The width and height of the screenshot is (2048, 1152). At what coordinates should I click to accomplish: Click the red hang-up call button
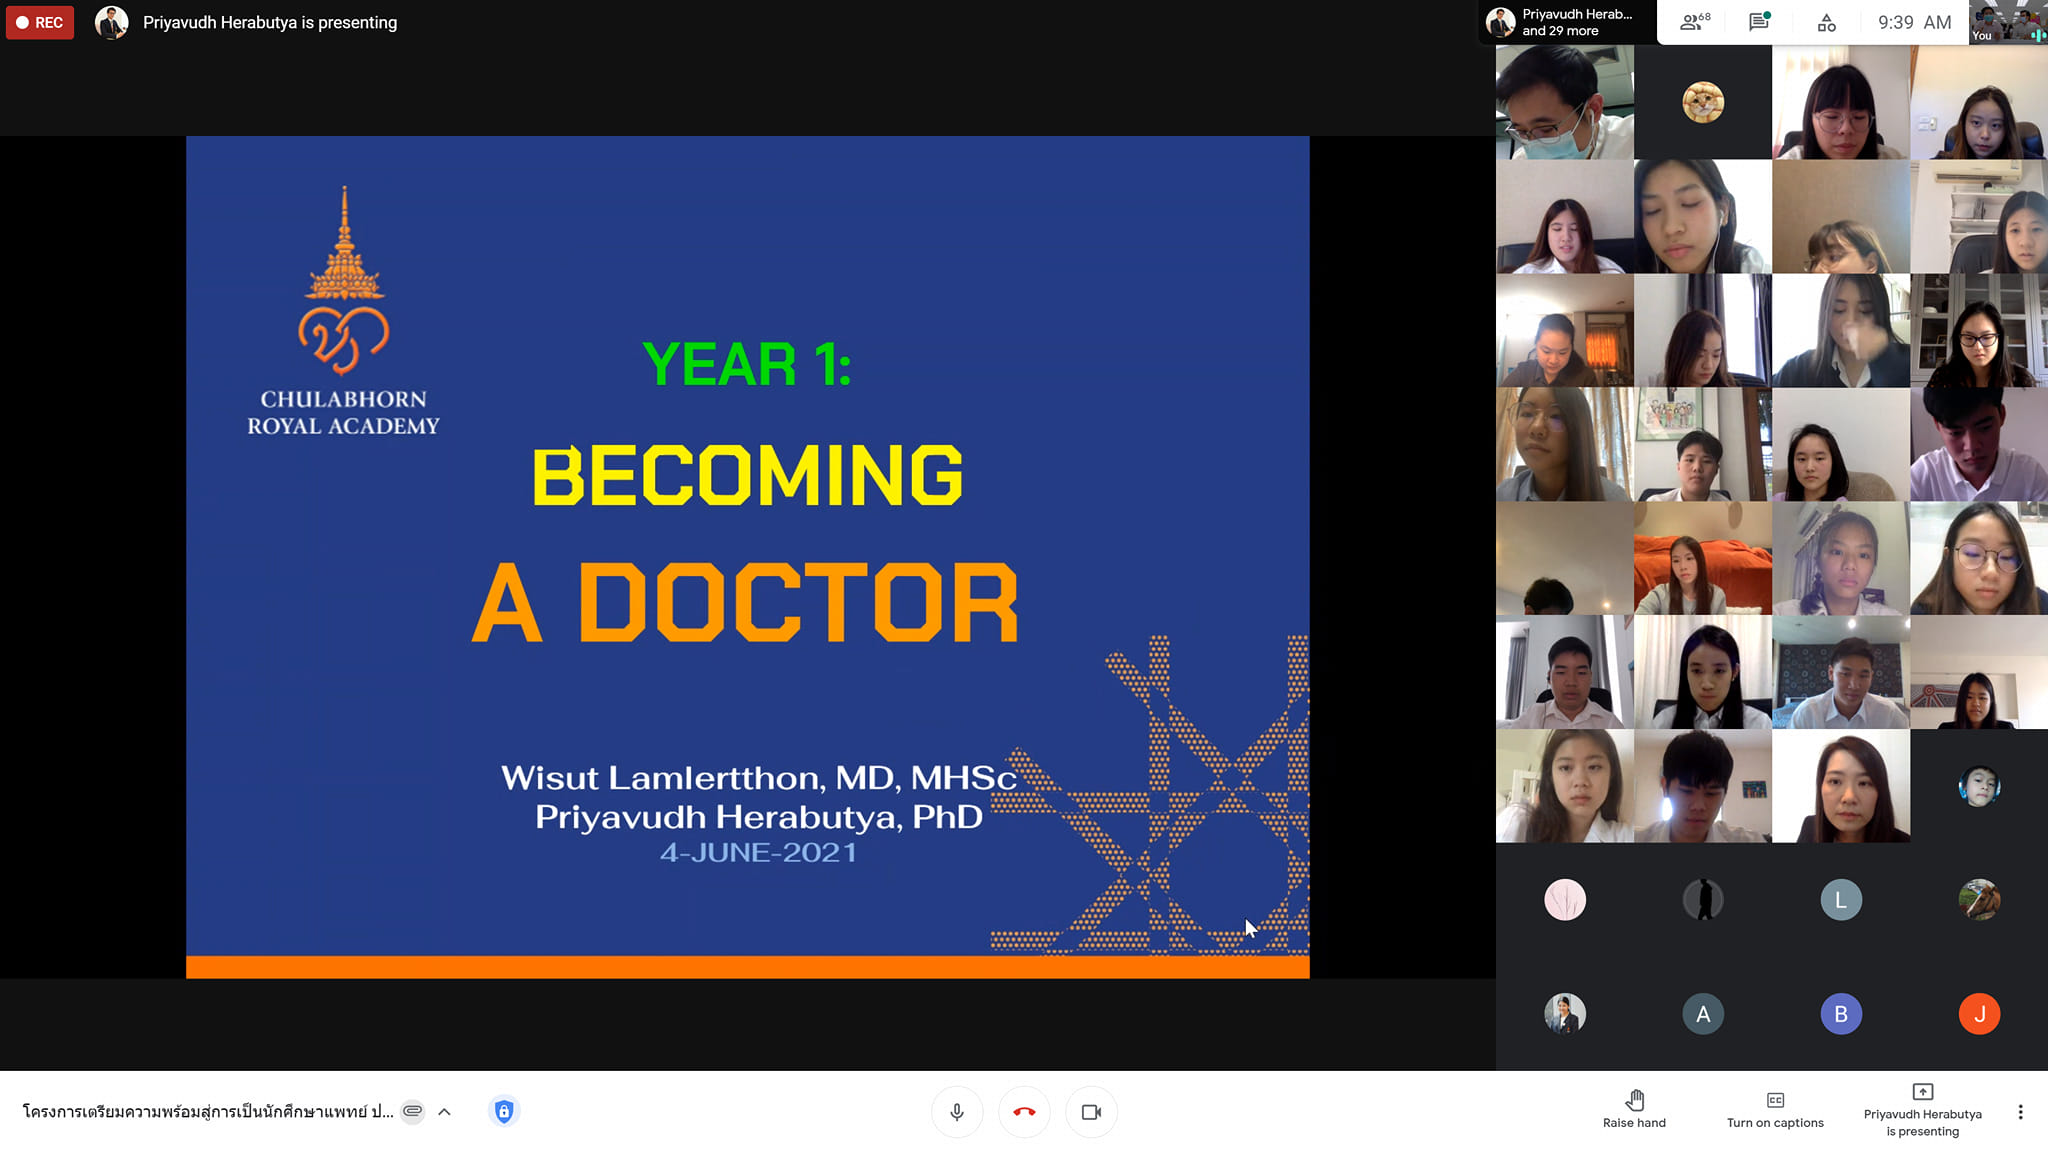click(x=1024, y=1112)
